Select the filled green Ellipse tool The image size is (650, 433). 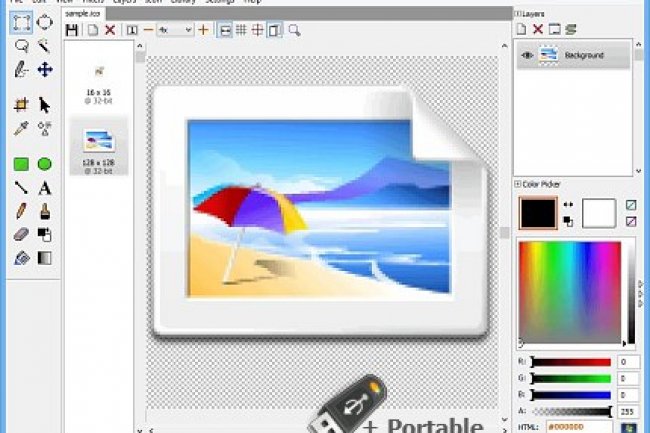45,164
